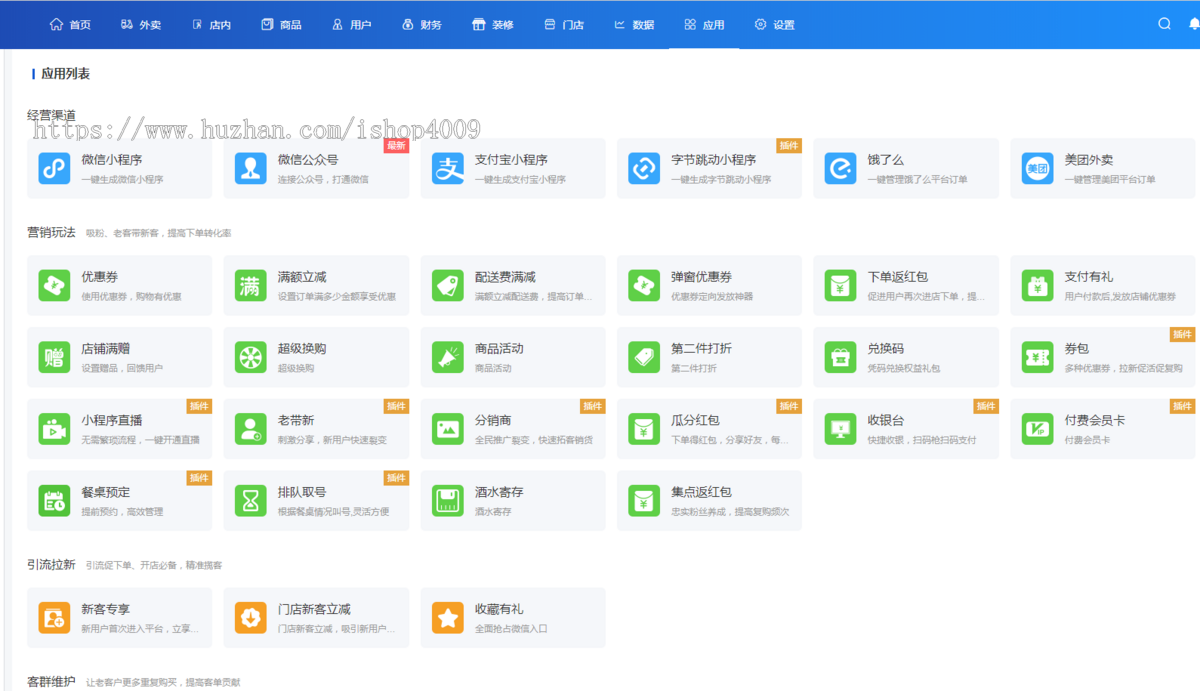
Task: Open the 外卖 menu item
Action: pos(141,25)
